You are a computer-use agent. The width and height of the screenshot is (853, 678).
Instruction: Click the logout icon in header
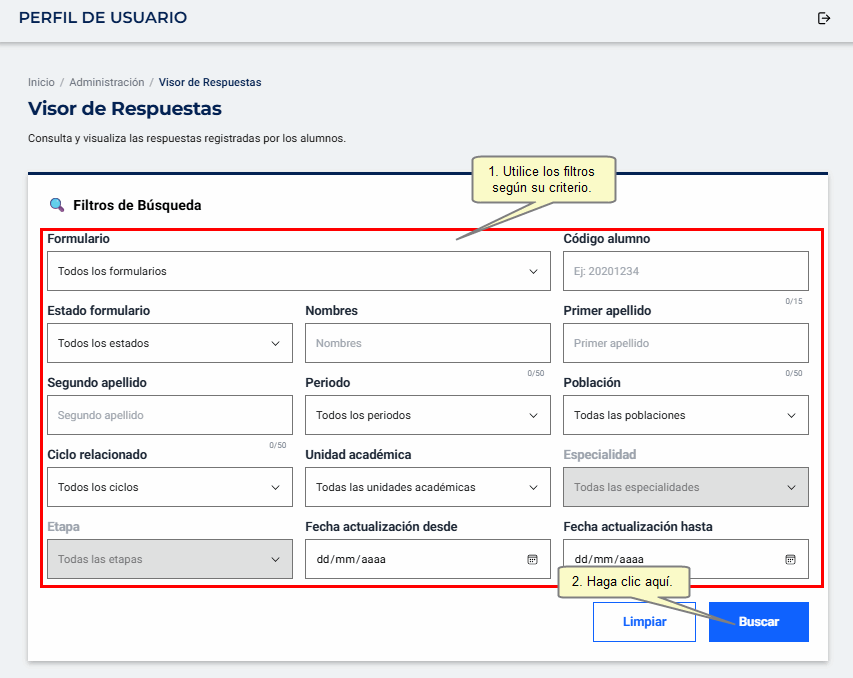click(x=824, y=19)
